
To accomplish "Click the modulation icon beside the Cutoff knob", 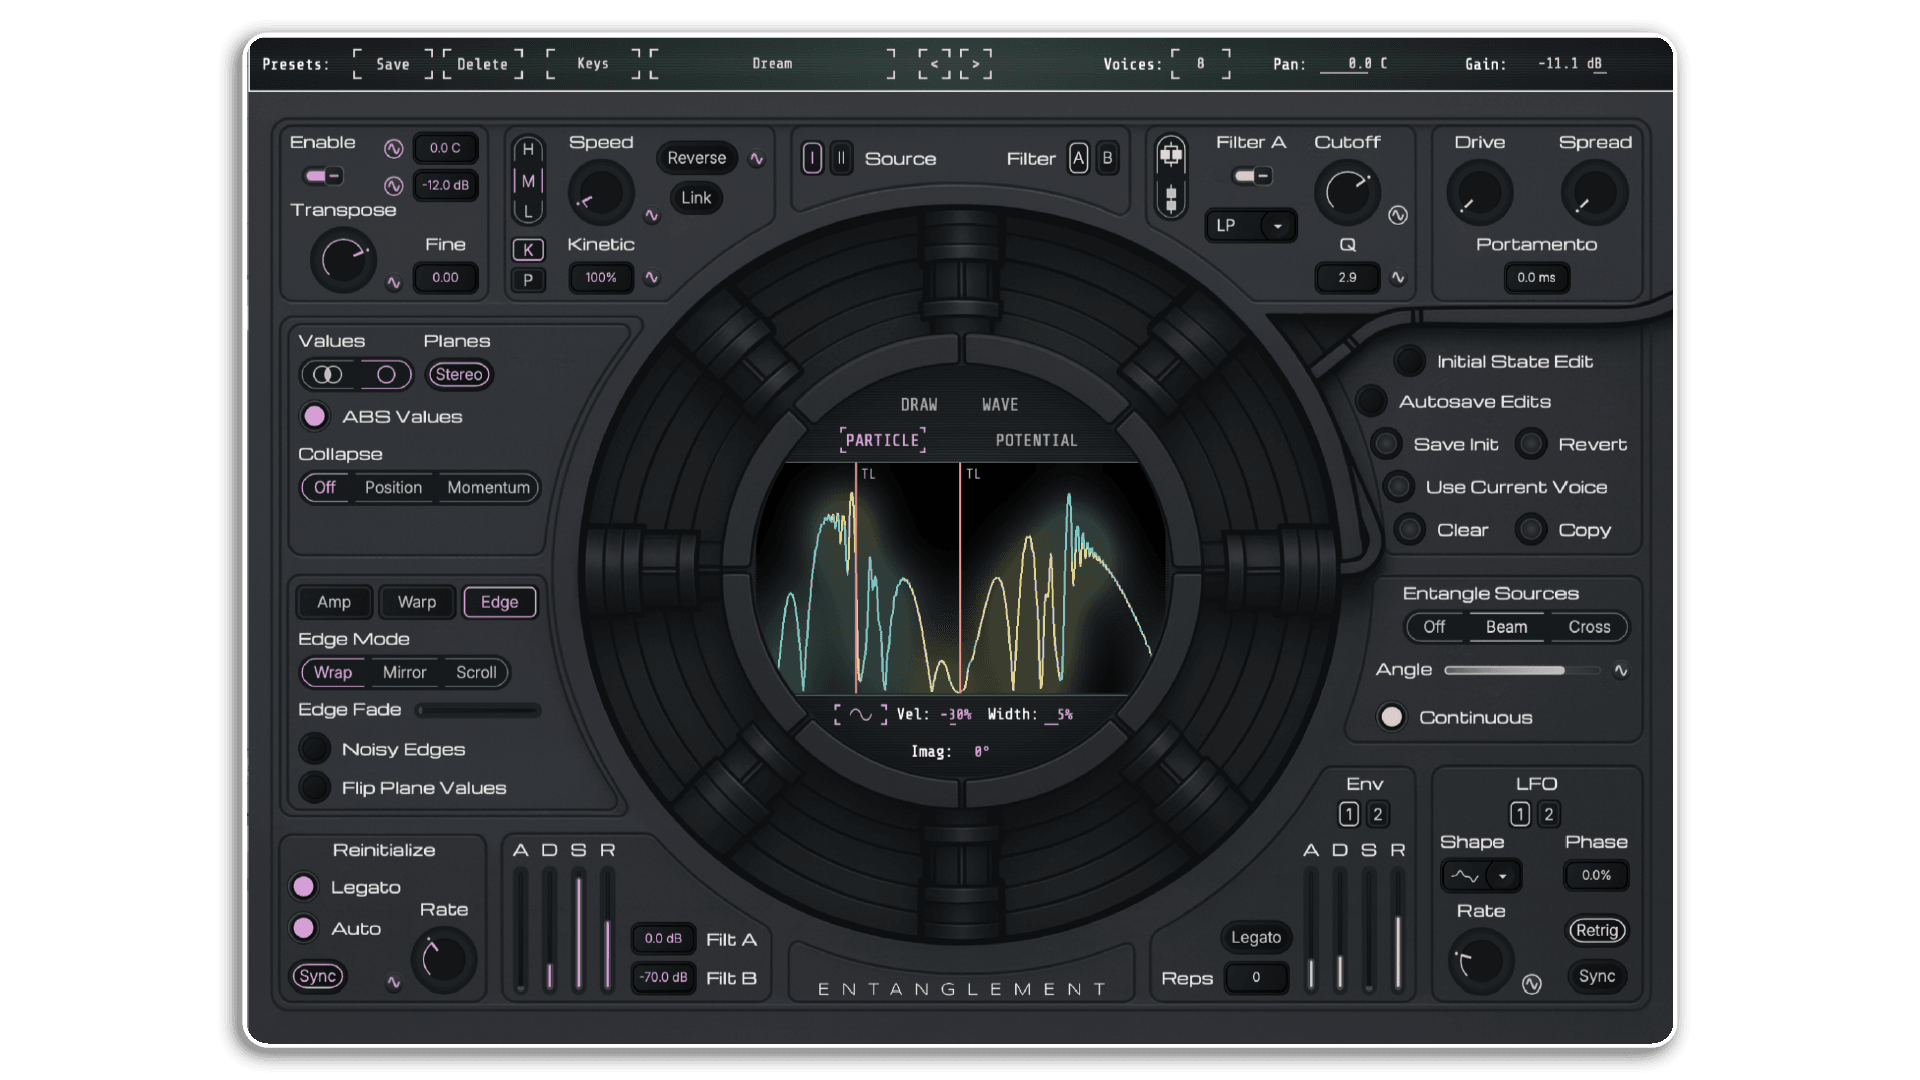I will pos(1398,215).
